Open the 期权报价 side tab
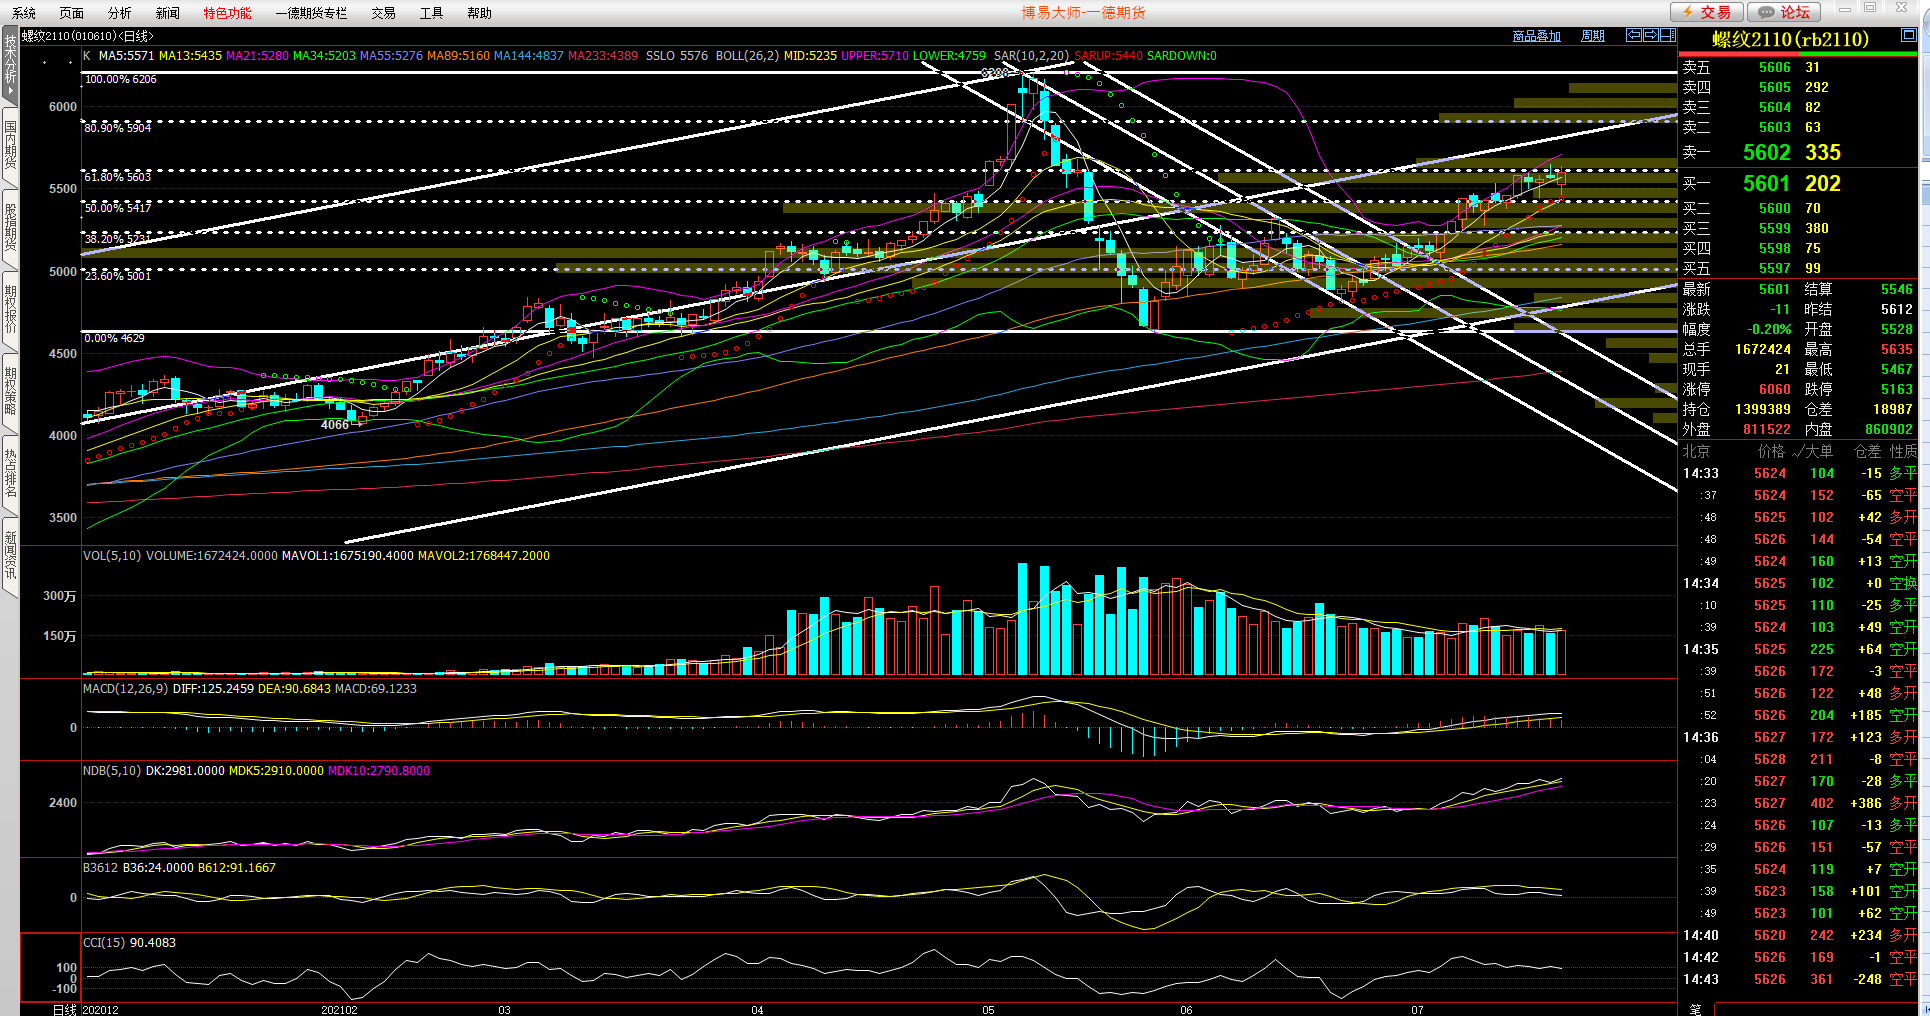 (10, 309)
